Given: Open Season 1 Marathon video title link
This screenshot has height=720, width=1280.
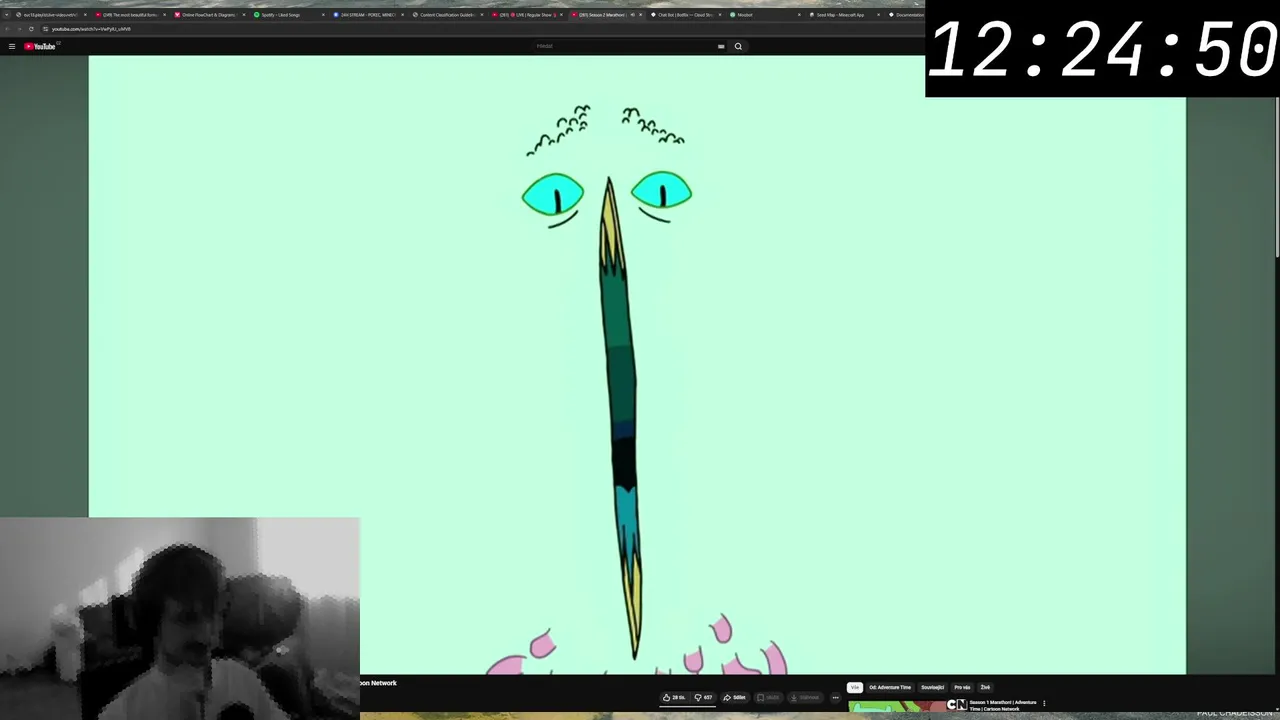Looking at the screenshot, I should 1003,706.
